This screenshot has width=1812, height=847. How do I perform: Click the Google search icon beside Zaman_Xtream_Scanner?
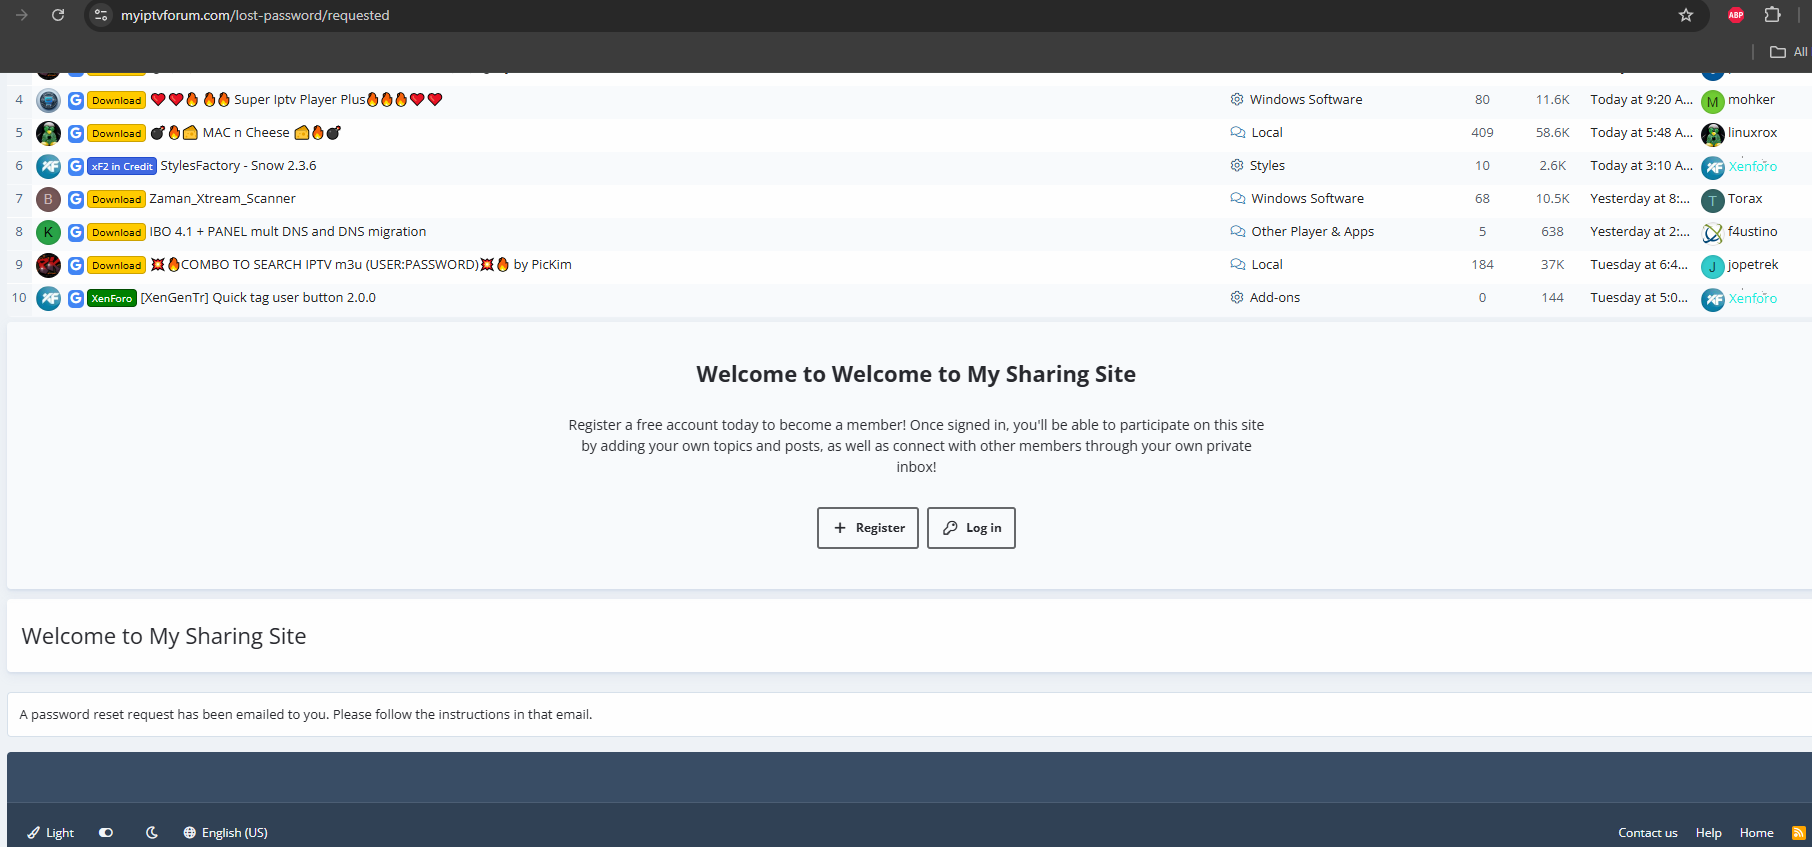coord(76,199)
